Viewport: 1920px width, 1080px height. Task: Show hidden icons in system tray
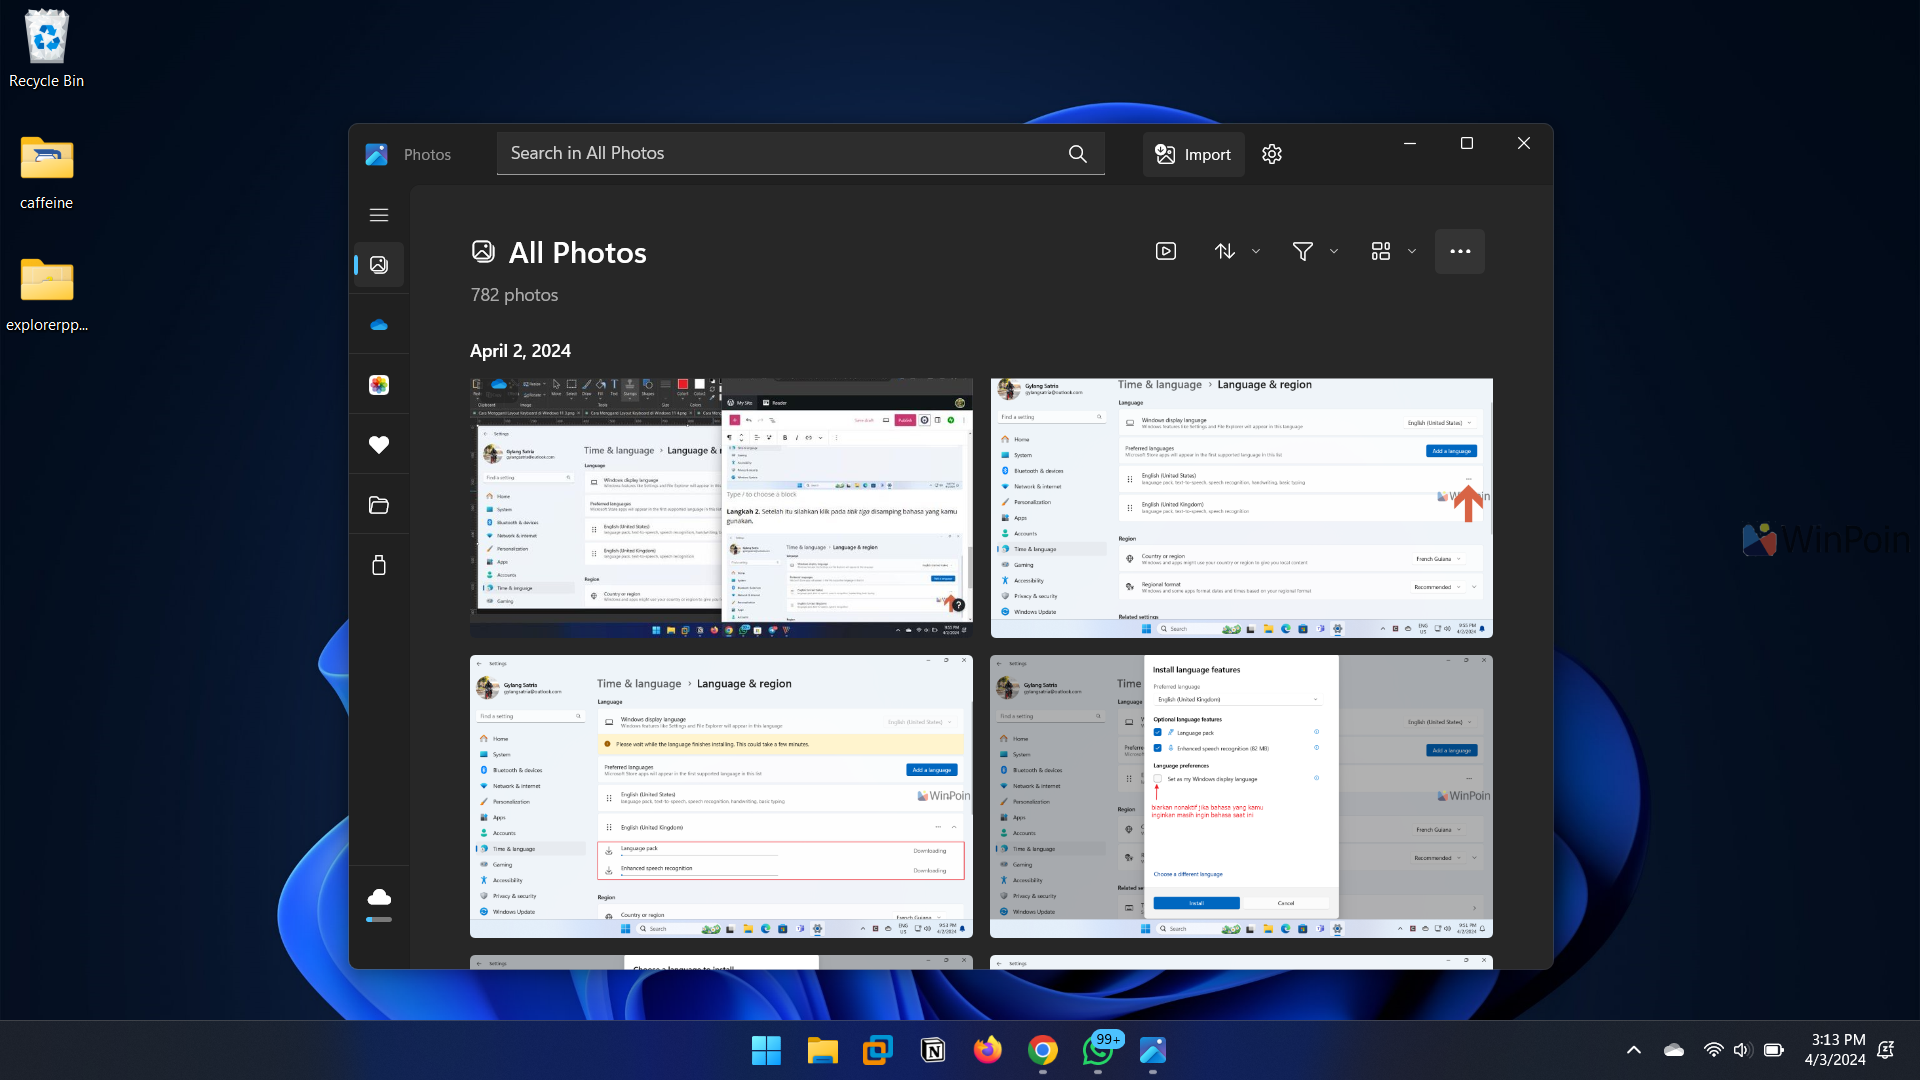click(1633, 1050)
